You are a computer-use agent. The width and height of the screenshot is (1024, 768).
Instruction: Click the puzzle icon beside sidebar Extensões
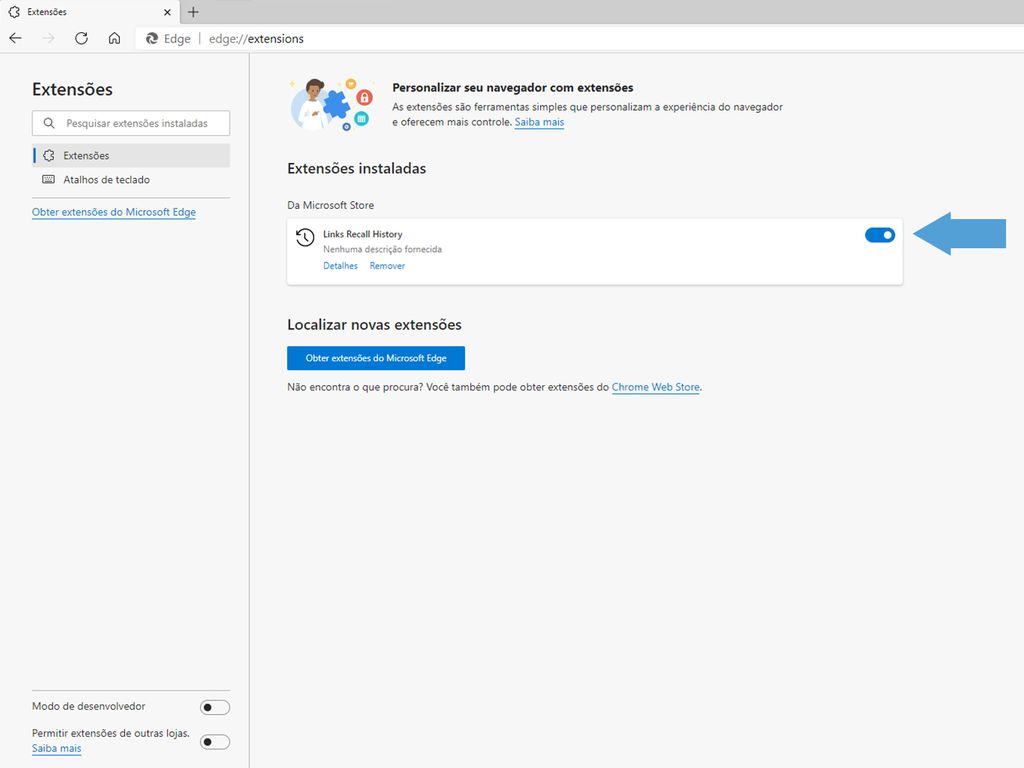tap(48, 155)
